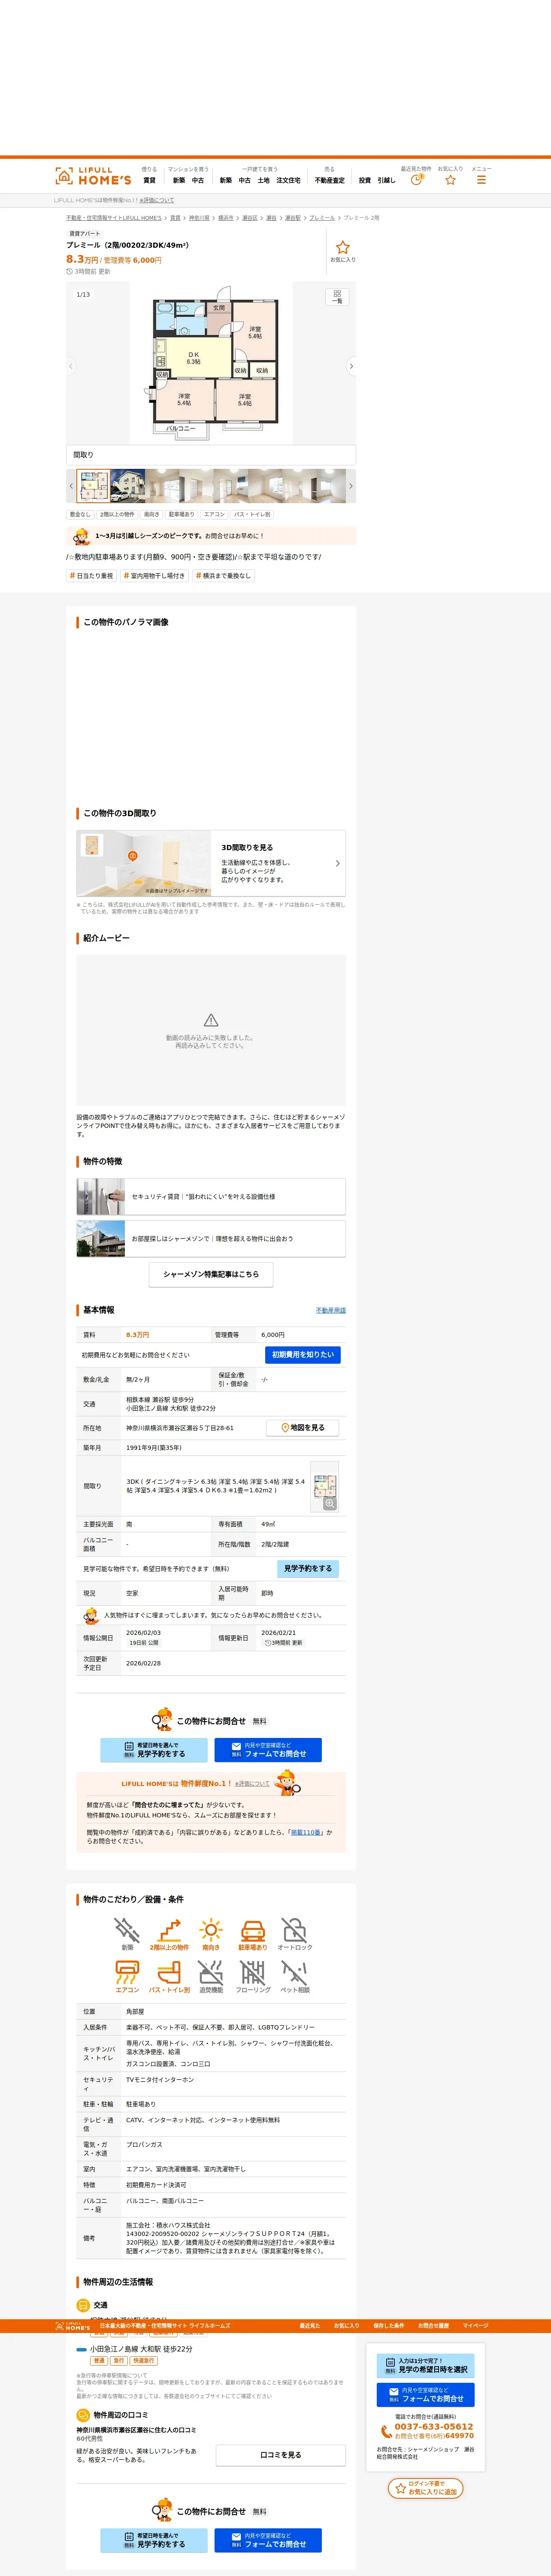Click ※評価について in freshness banner
Screen dimensions: 551x2576
tap(252, 1783)
